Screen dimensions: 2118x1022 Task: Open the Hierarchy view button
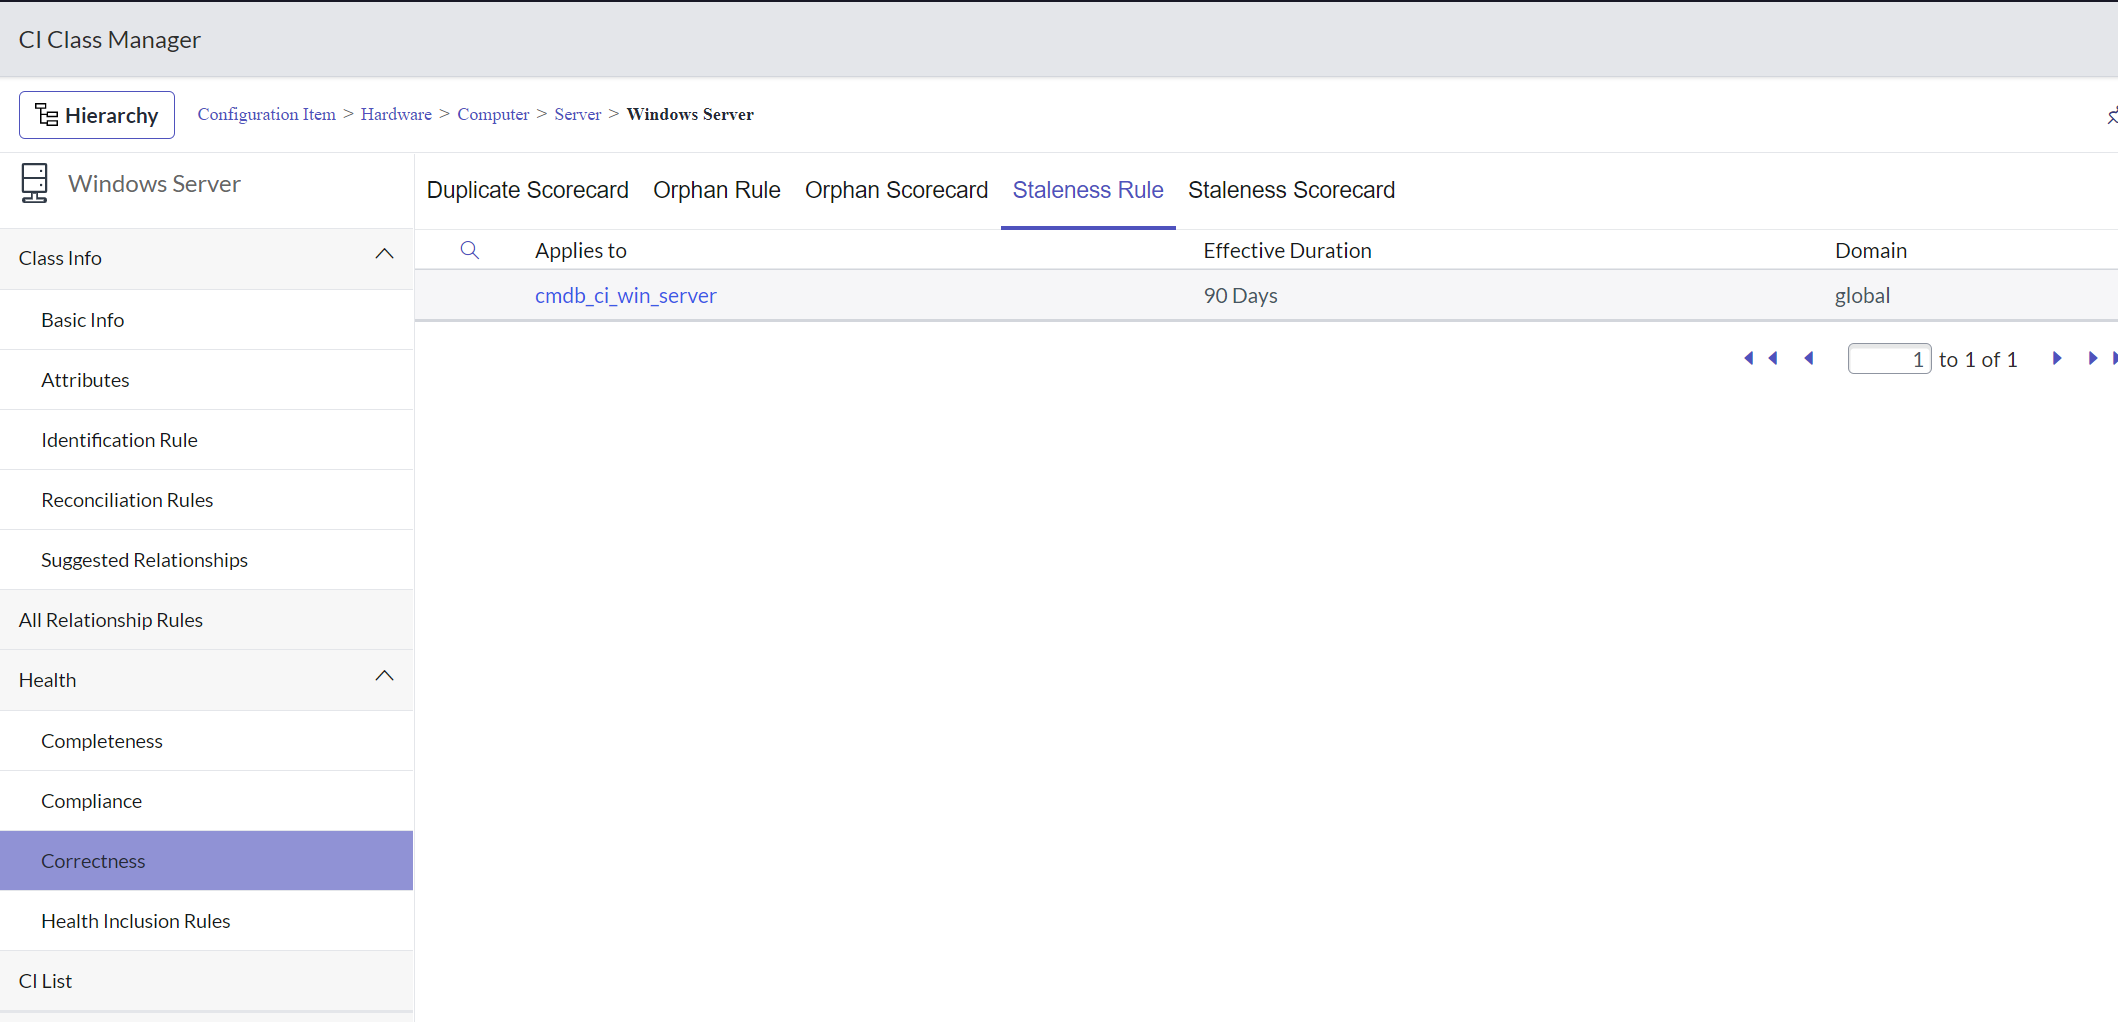pyautogui.click(x=97, y=115)
